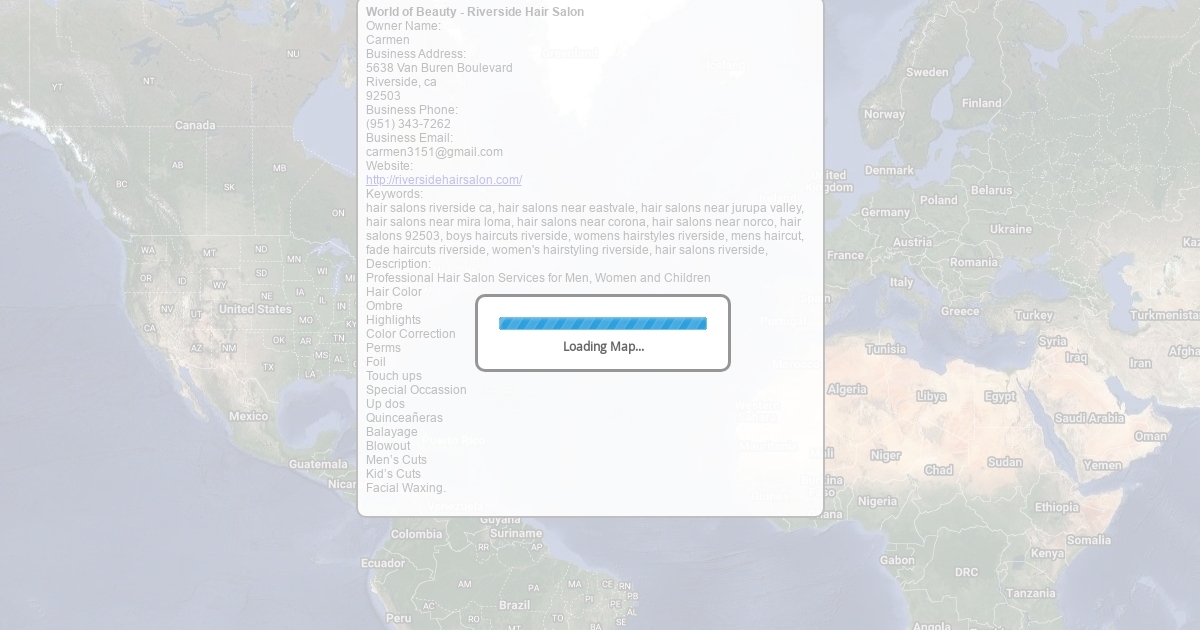Select the 'Highlights' service line
Screen dimensions: 1200x630
click(x=393, y=320)
